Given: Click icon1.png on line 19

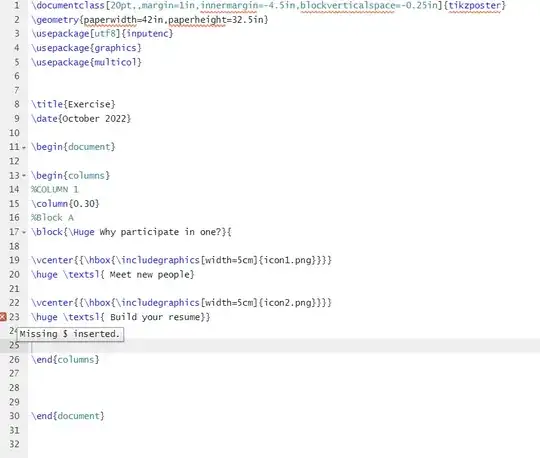Looking at the screenshot, I should [287, 260].
